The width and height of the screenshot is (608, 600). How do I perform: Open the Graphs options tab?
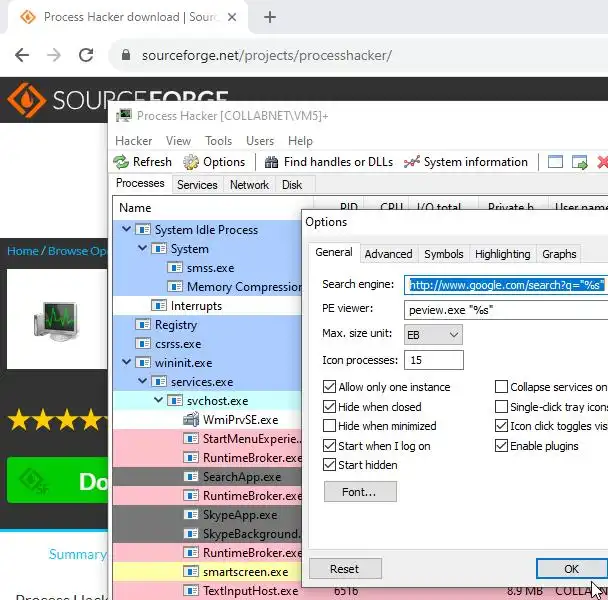(x=559, y=254)
